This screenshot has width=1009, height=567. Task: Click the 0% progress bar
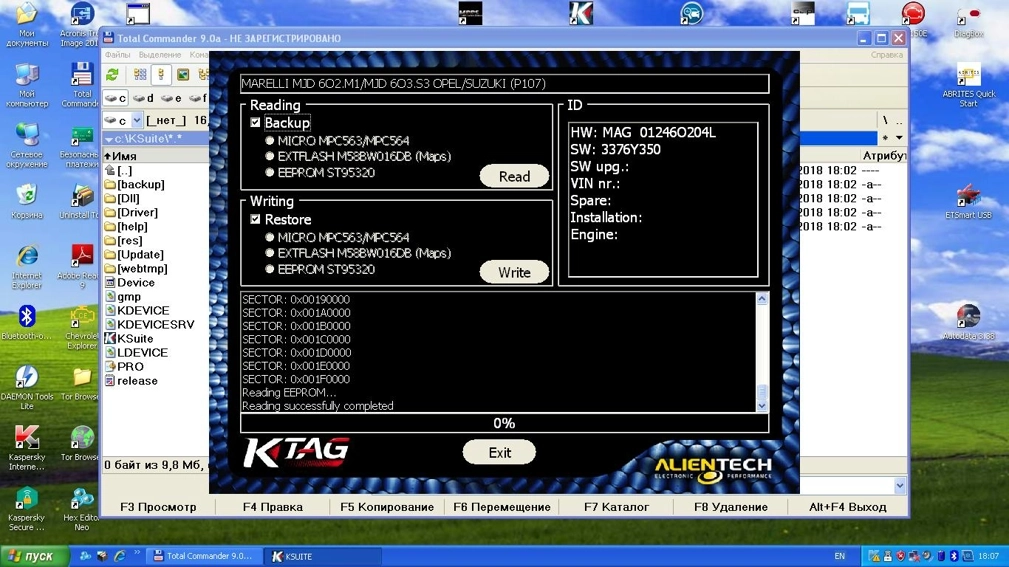tap(504, 423)
